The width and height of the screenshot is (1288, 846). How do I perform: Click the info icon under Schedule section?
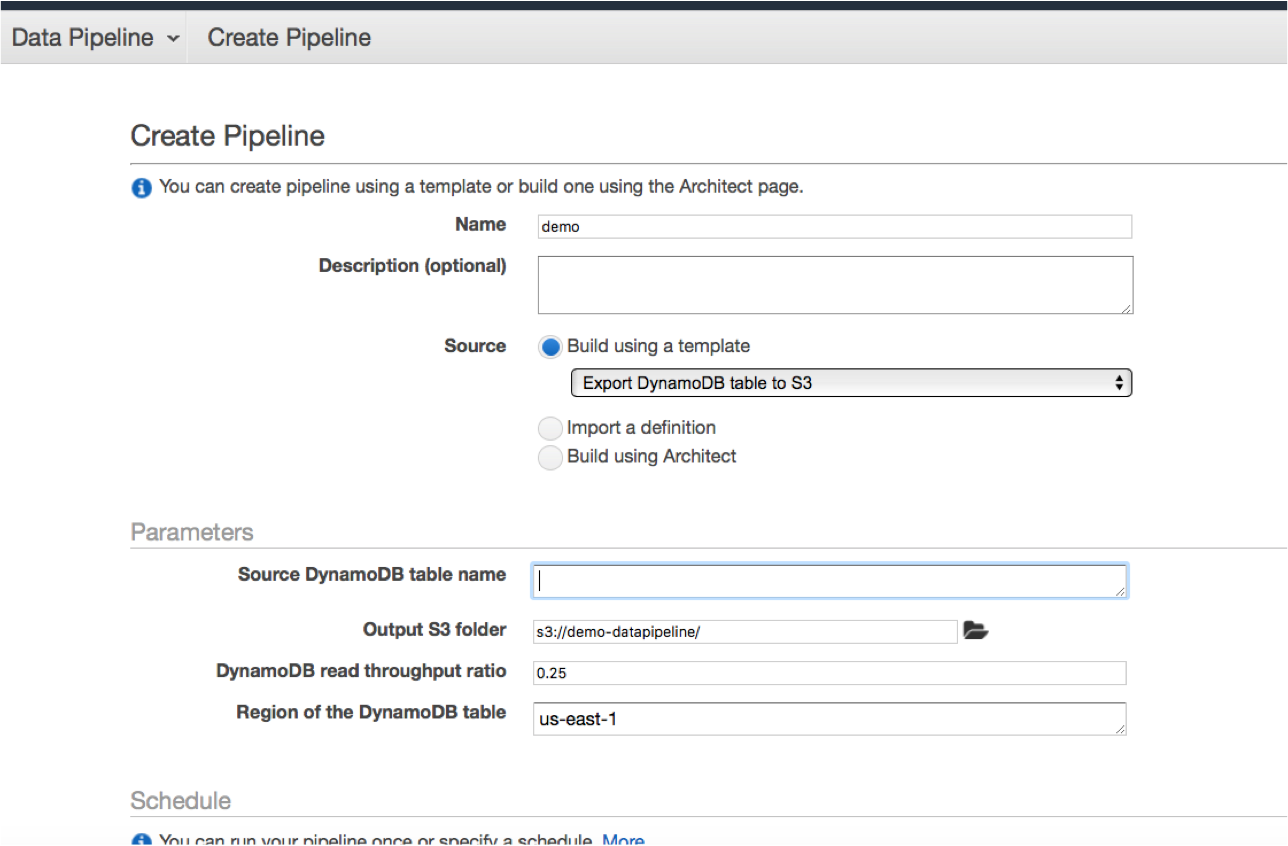click(140, 840)
